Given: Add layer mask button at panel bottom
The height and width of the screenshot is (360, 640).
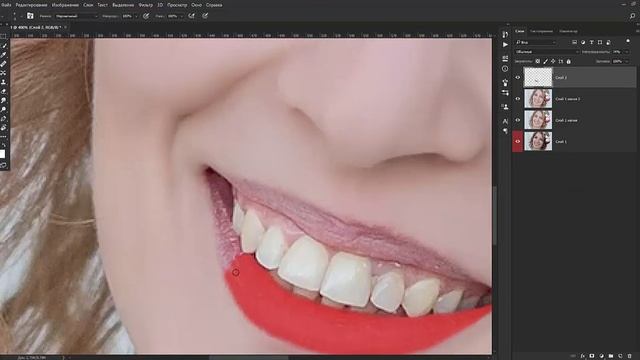Looking at the screenshot, I should point(592,356).
